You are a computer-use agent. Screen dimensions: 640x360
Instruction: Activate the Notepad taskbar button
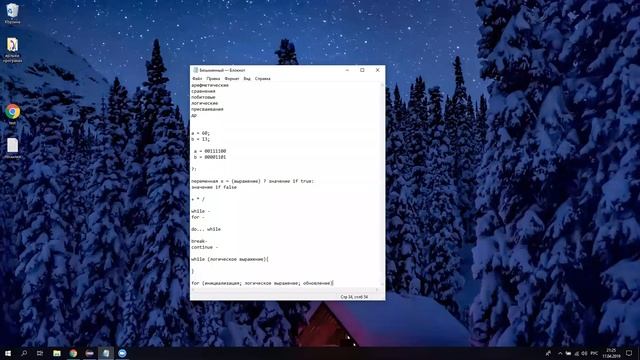pyautogui.click(x=106, y=353)
